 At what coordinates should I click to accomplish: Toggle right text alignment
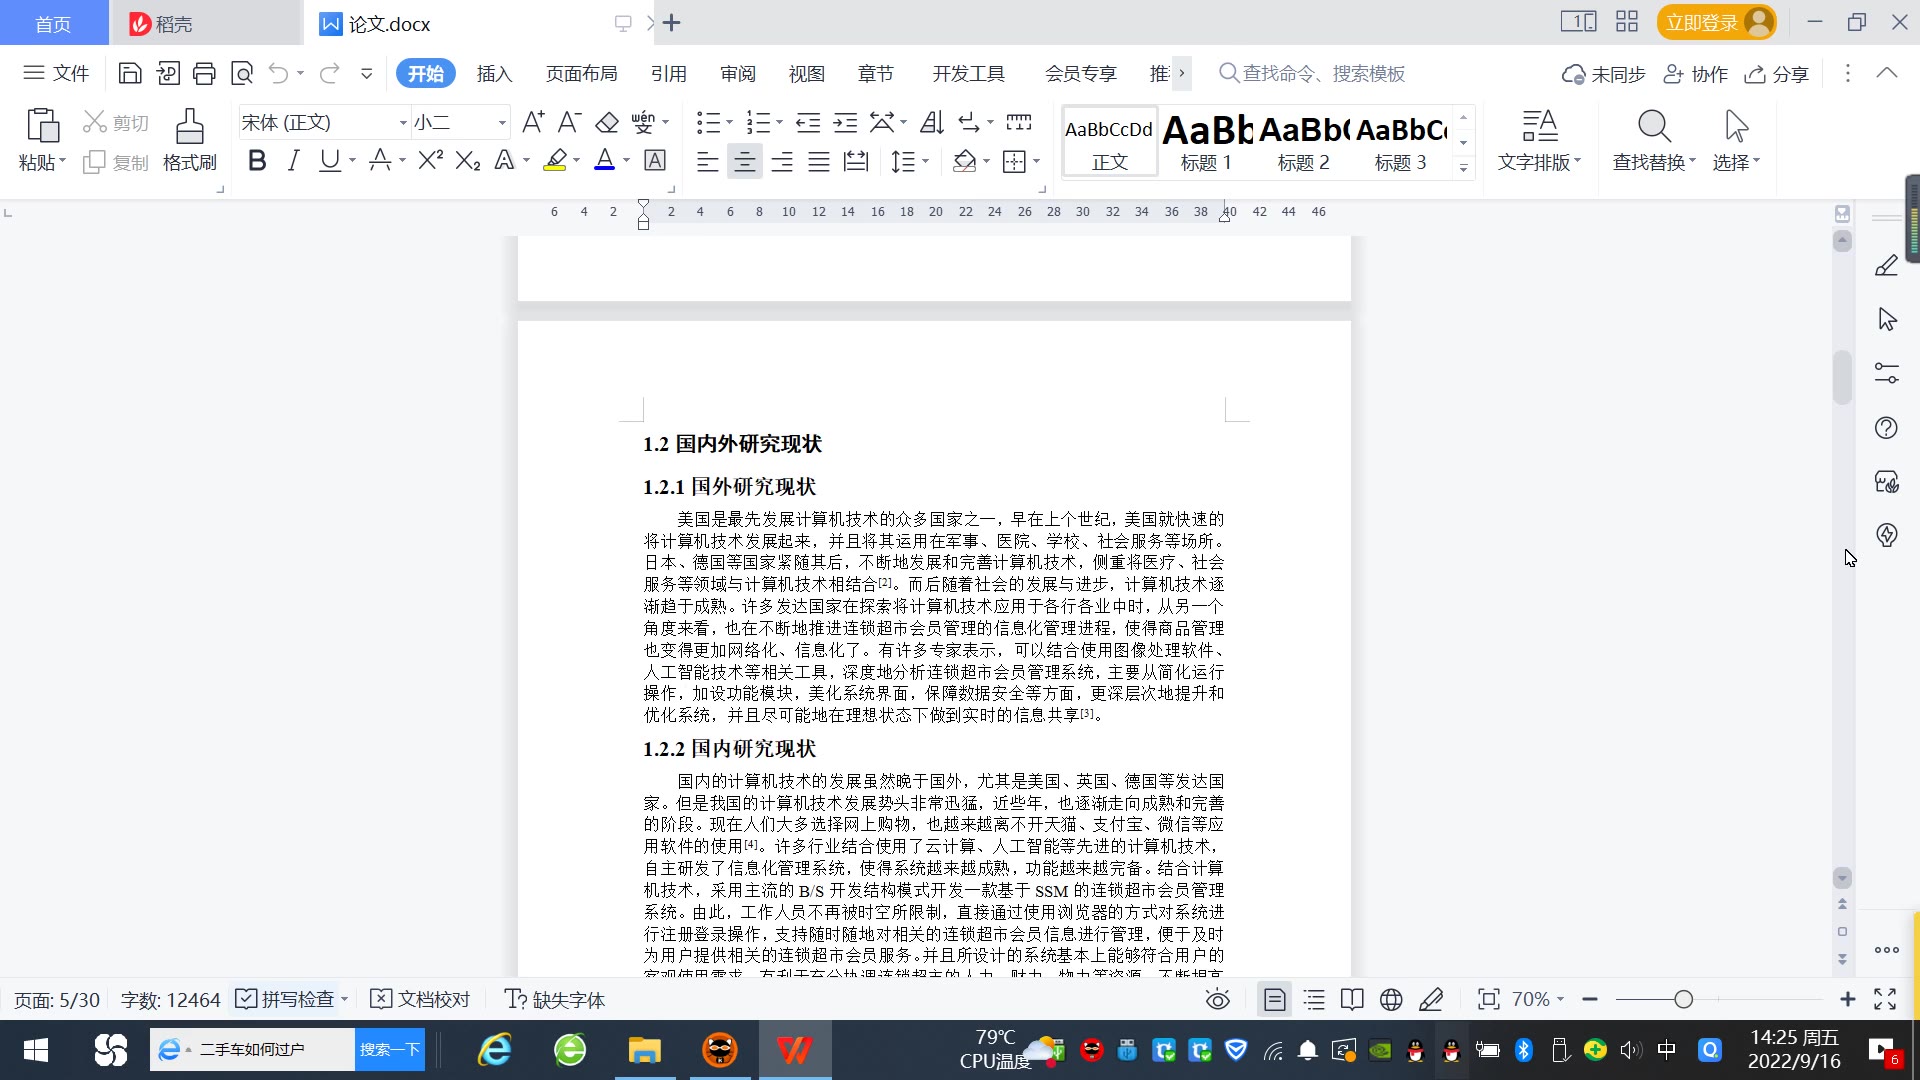tap(781, 161)
